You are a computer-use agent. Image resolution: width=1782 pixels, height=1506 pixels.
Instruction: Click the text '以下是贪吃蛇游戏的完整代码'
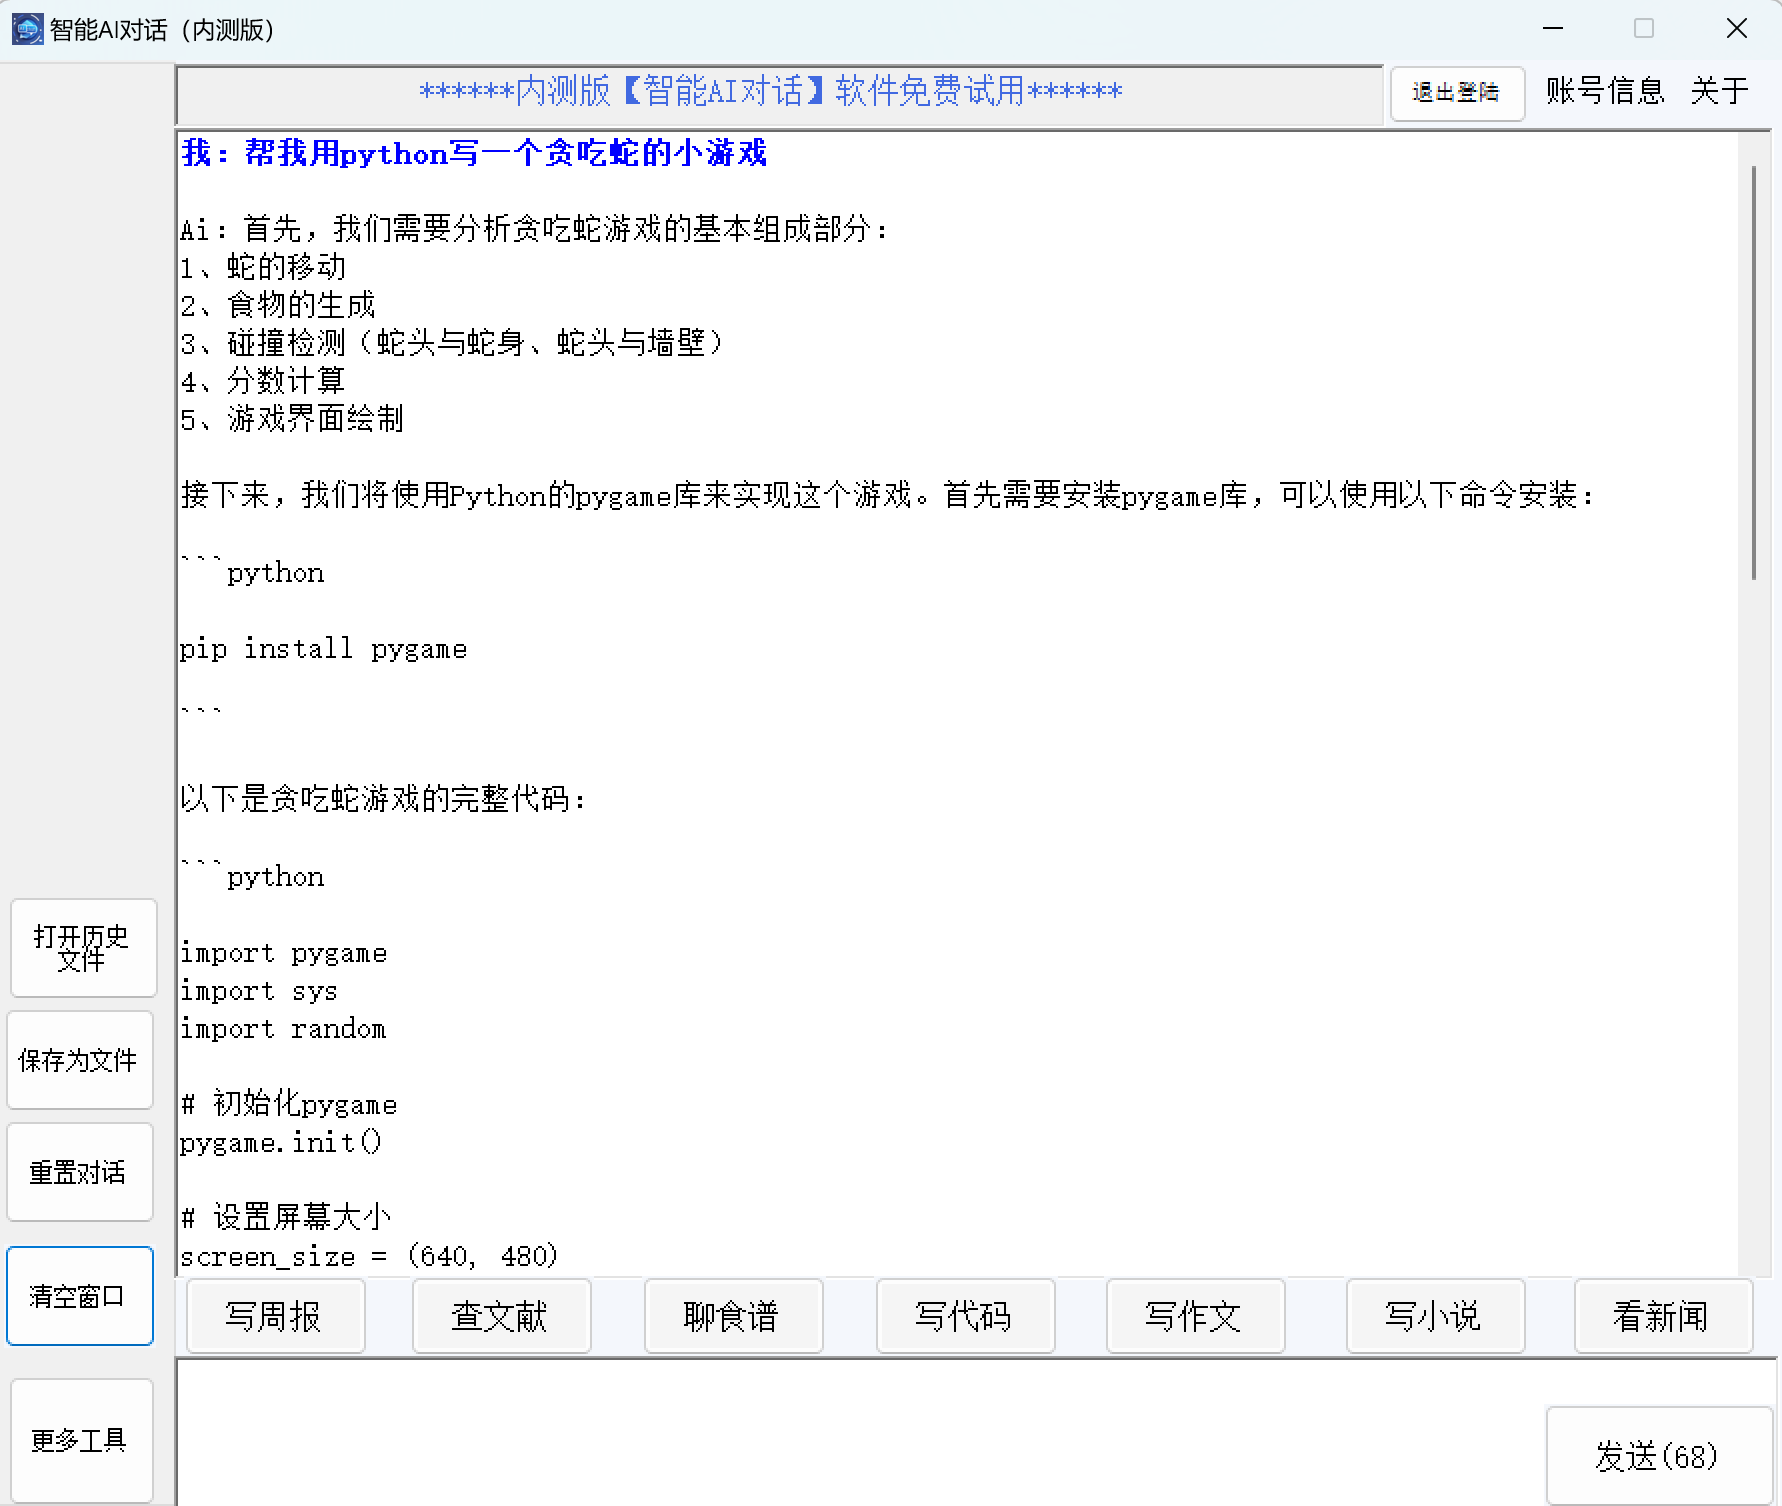click(x=383, y=800)
